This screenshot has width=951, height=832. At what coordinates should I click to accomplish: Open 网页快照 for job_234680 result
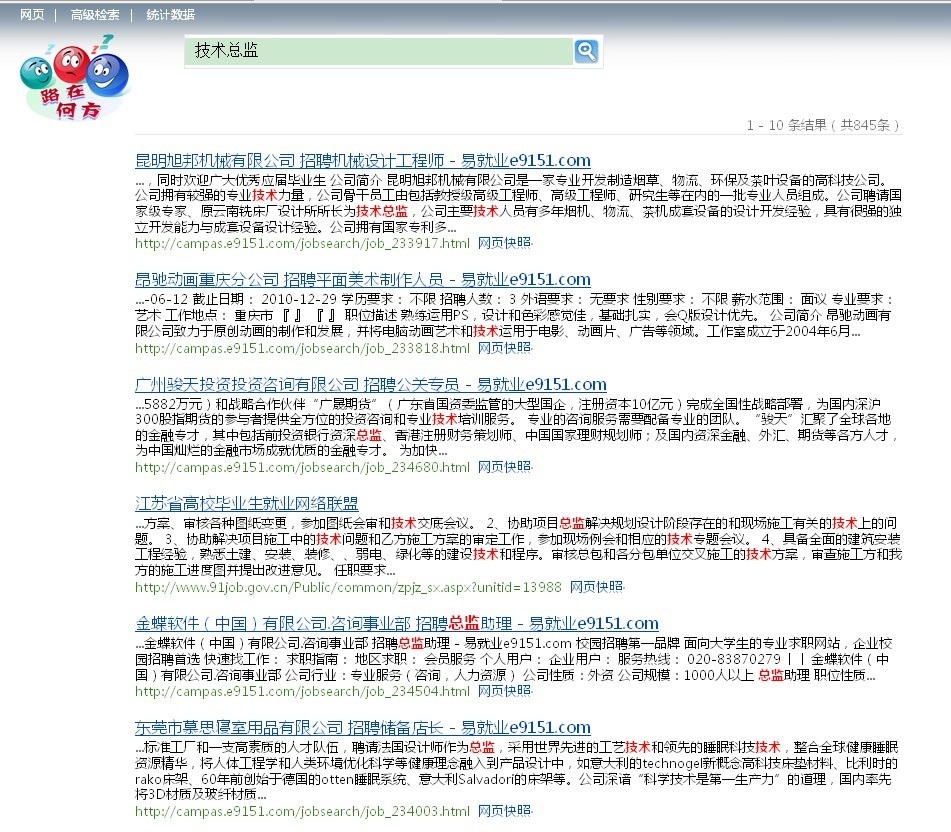pyautogui.click(x=505, y=467)
